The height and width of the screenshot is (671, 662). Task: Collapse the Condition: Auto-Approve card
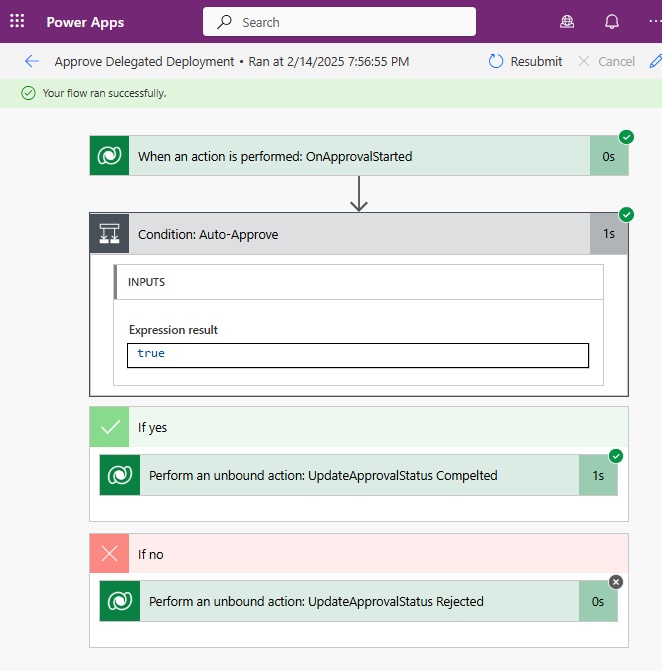tap(359, 234)
